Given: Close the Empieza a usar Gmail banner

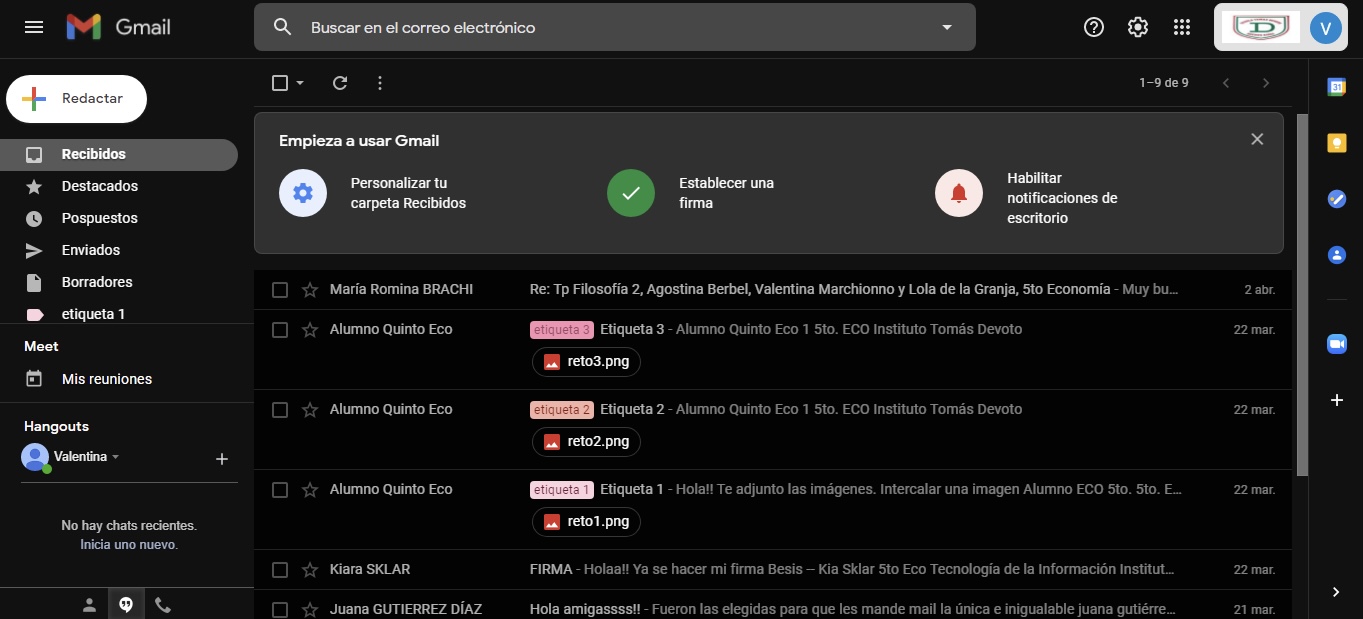Looking at the screenshot, I should click(1257, 139).
